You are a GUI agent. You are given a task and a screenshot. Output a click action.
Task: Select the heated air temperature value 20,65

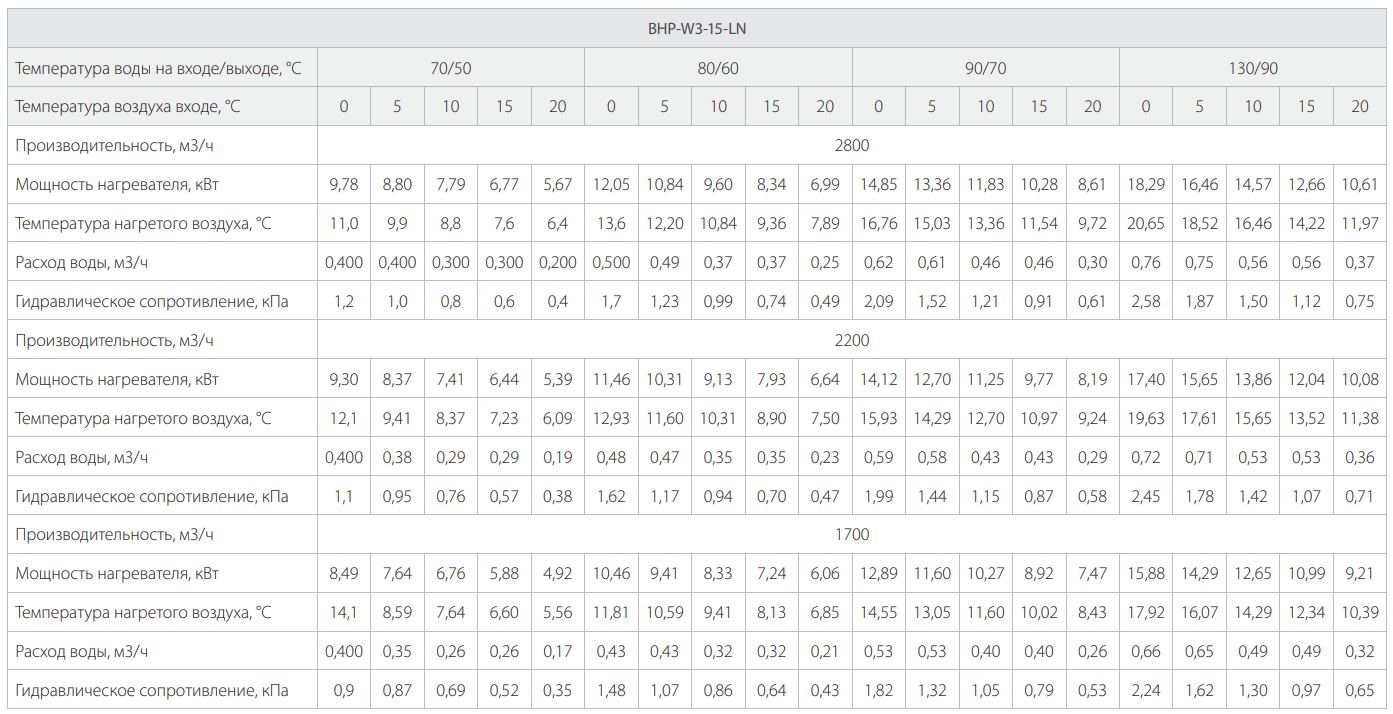point(1146,223)
